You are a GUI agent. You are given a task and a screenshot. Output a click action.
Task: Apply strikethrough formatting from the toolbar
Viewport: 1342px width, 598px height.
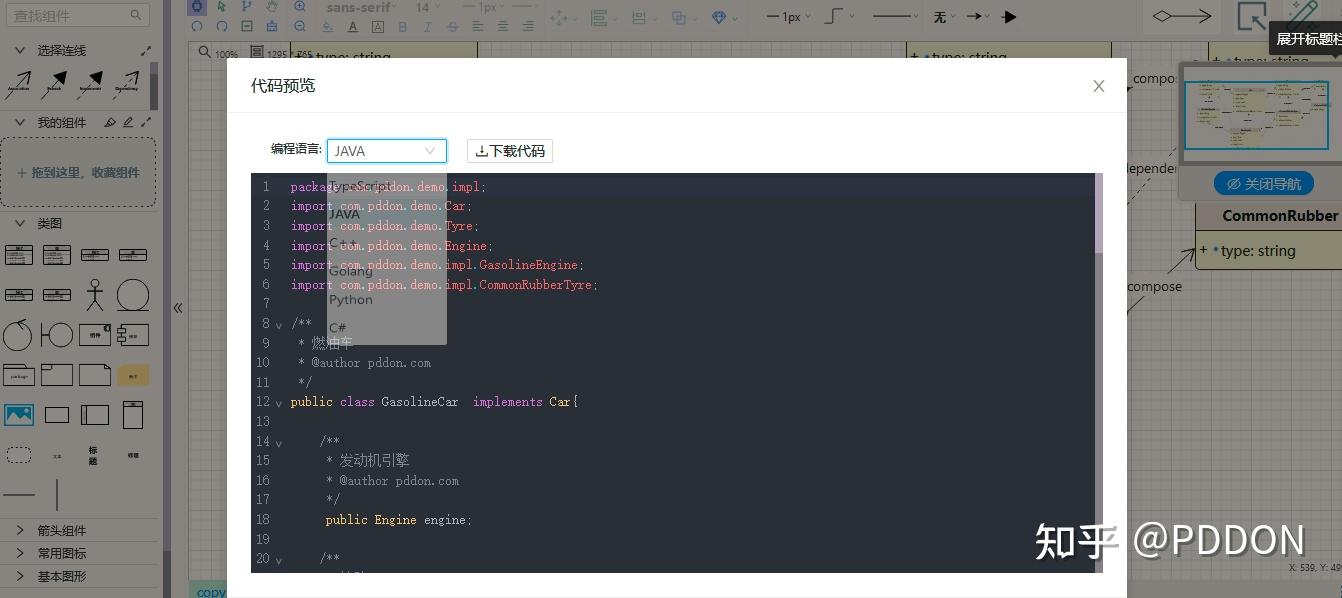click(x=452, y=27)
